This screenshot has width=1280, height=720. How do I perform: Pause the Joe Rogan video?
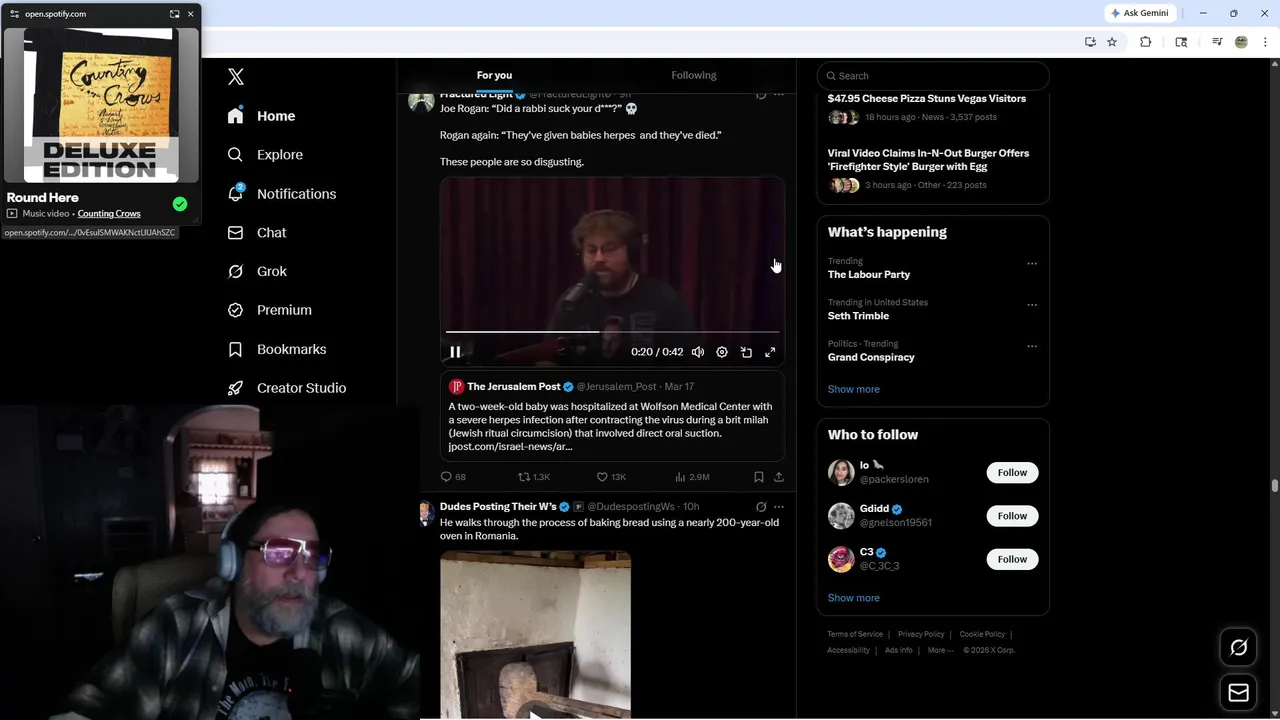455,352
